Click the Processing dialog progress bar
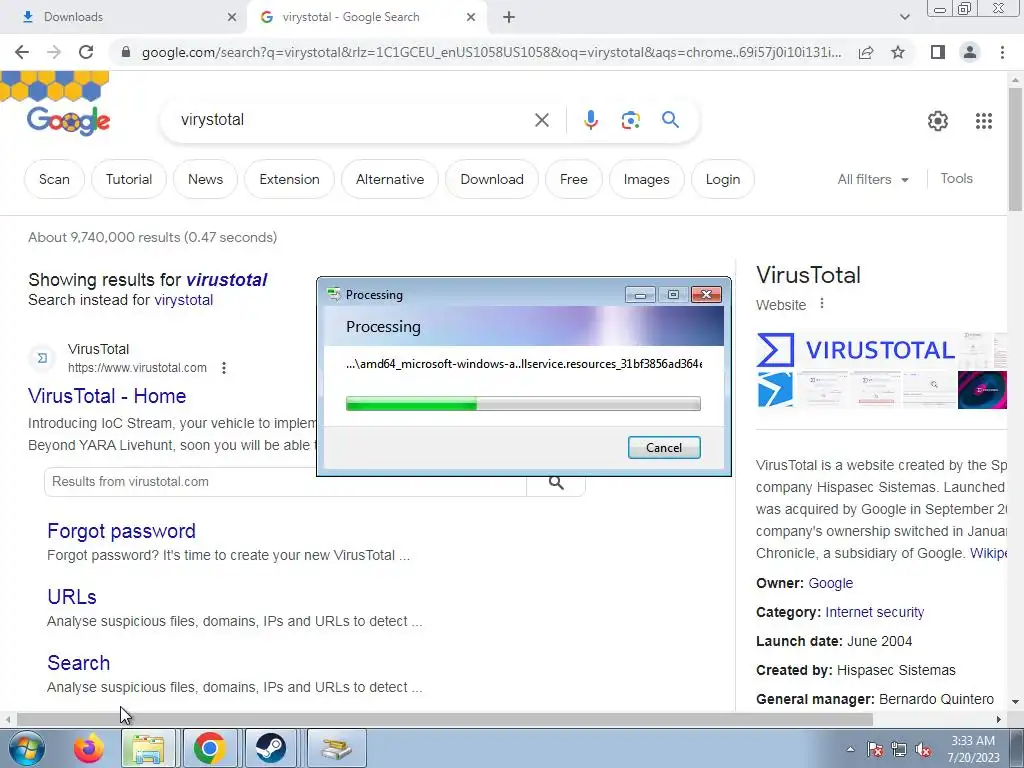 tap(523, 404)
